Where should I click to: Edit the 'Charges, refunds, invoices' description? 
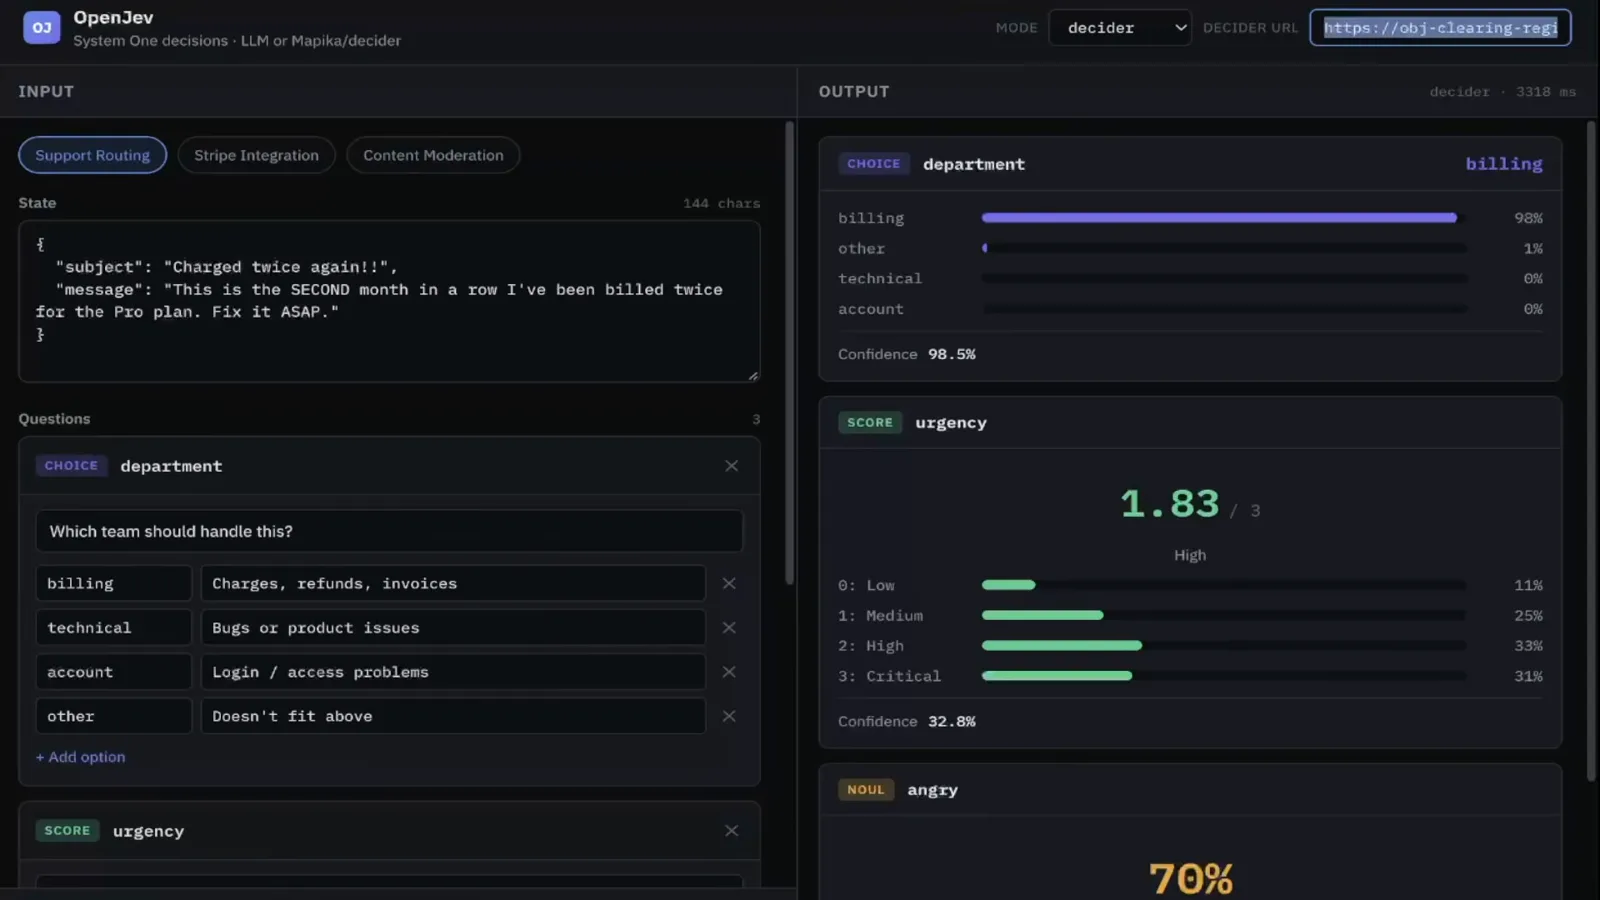pos(453,583)
